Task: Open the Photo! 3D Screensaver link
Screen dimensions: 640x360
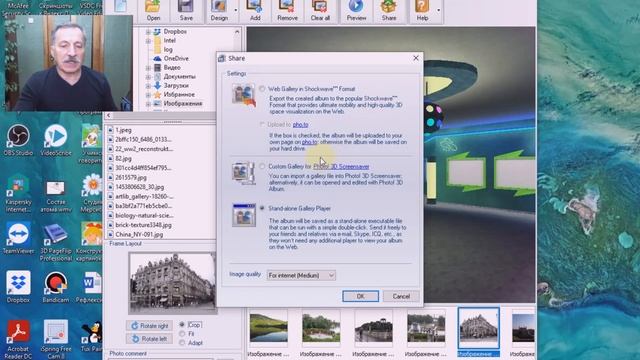Action: (x=341, y=167)
